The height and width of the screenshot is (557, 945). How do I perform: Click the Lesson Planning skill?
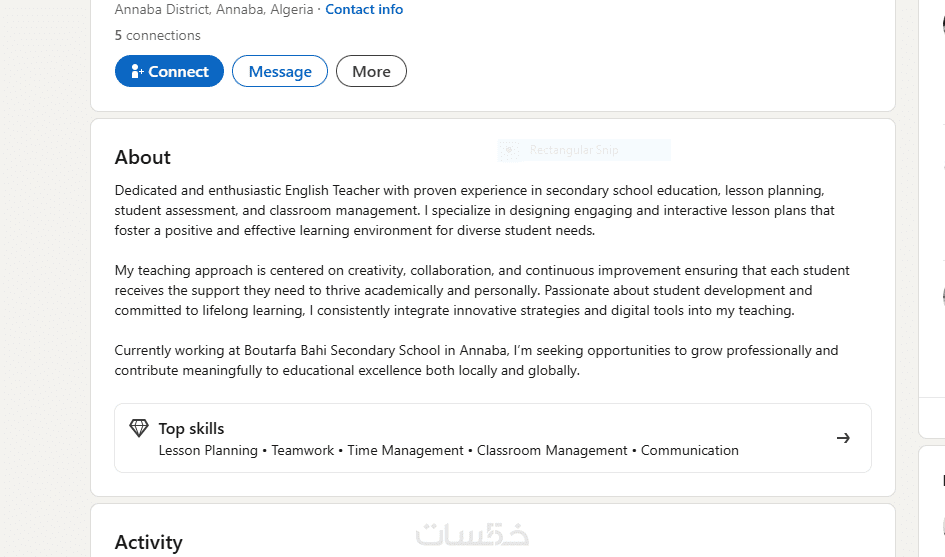pyautogui.click(x=208, y=451)
